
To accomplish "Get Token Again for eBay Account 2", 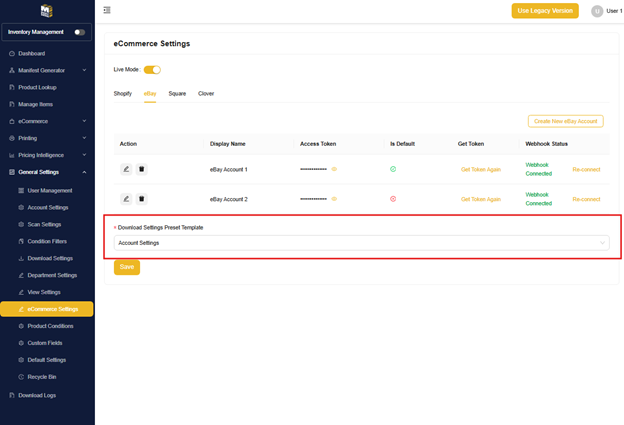I will tap(481, 199).
